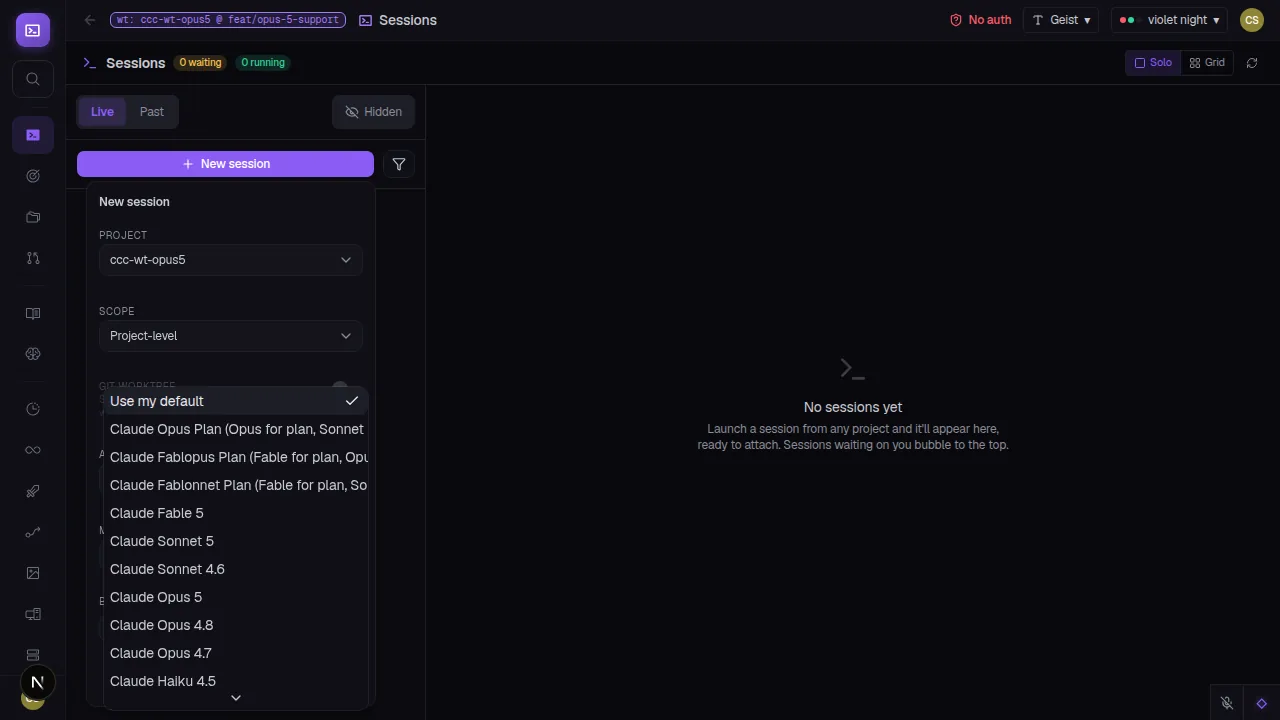
Task: Open the book icon in the sidebar
Action: (33, 313)
